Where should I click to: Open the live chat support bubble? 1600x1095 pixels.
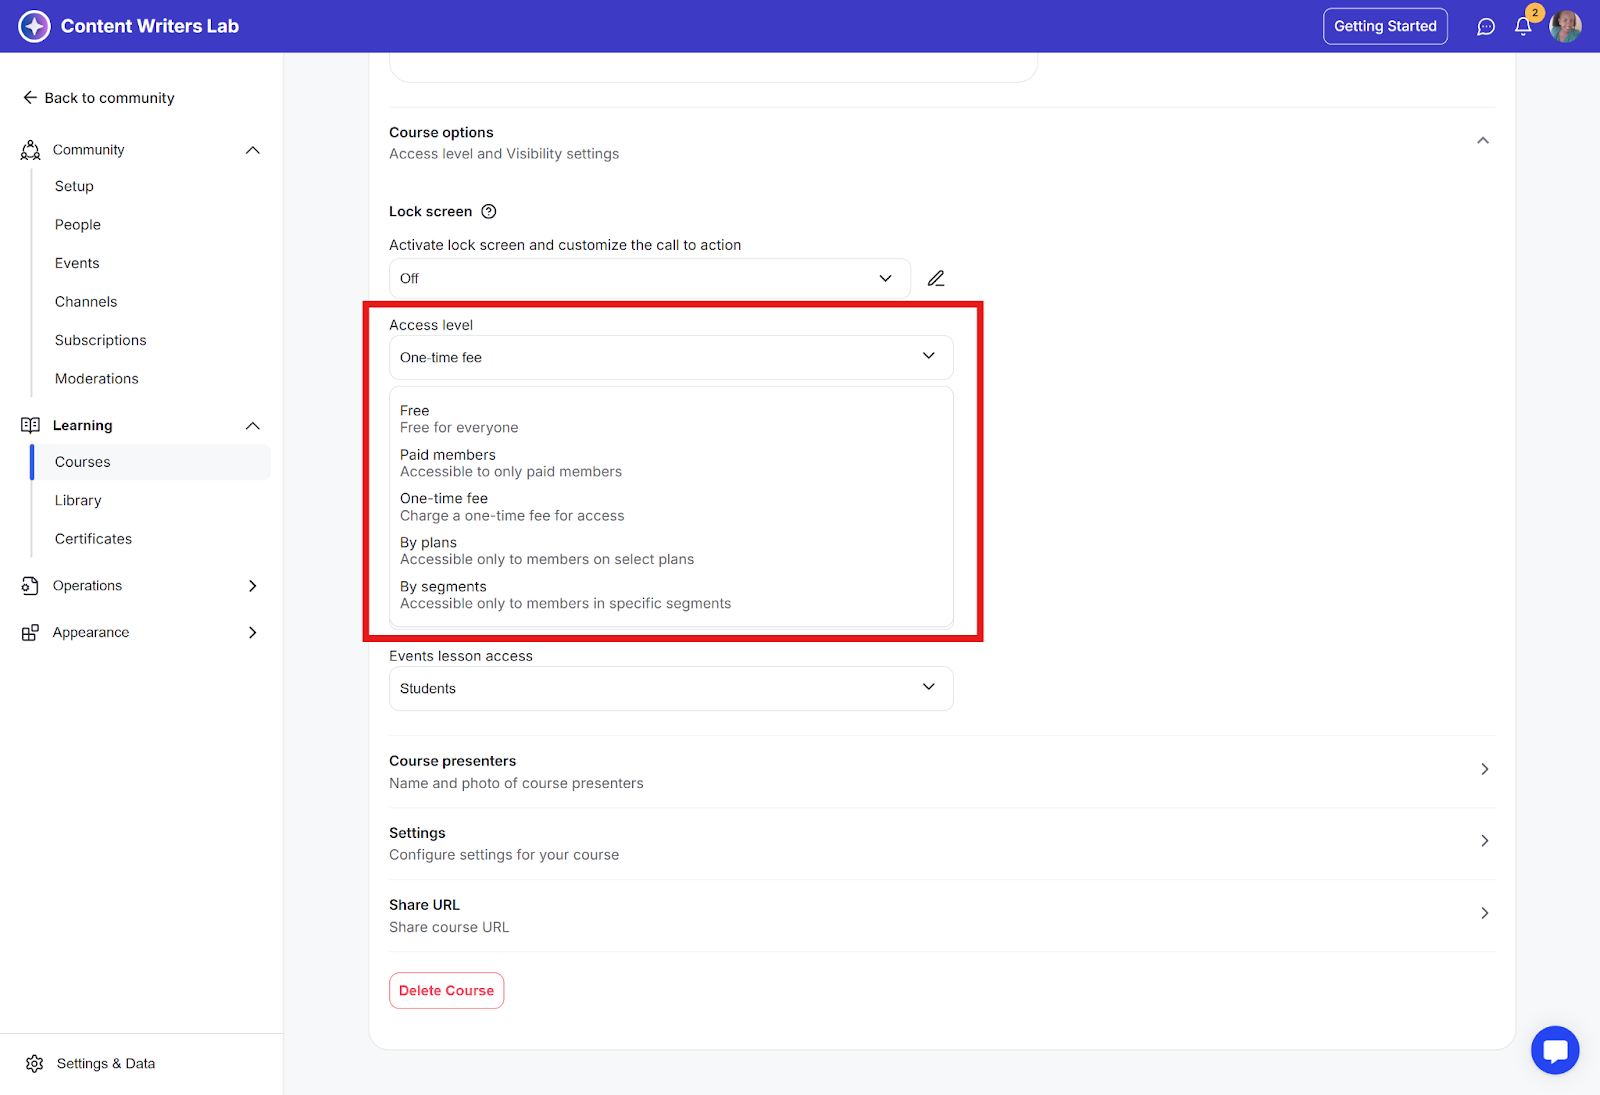click(1555, 1051)
